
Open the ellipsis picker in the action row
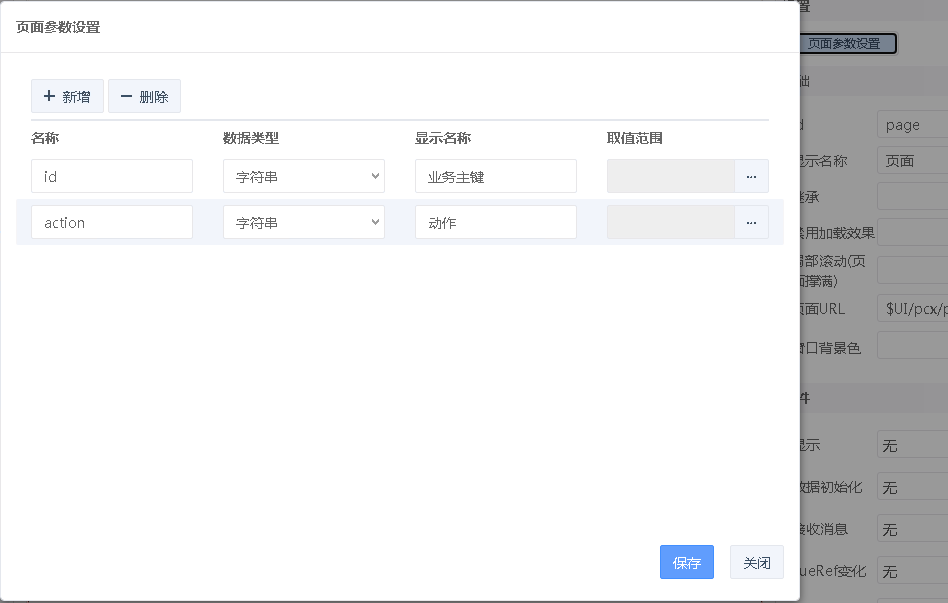pos(751,222)
